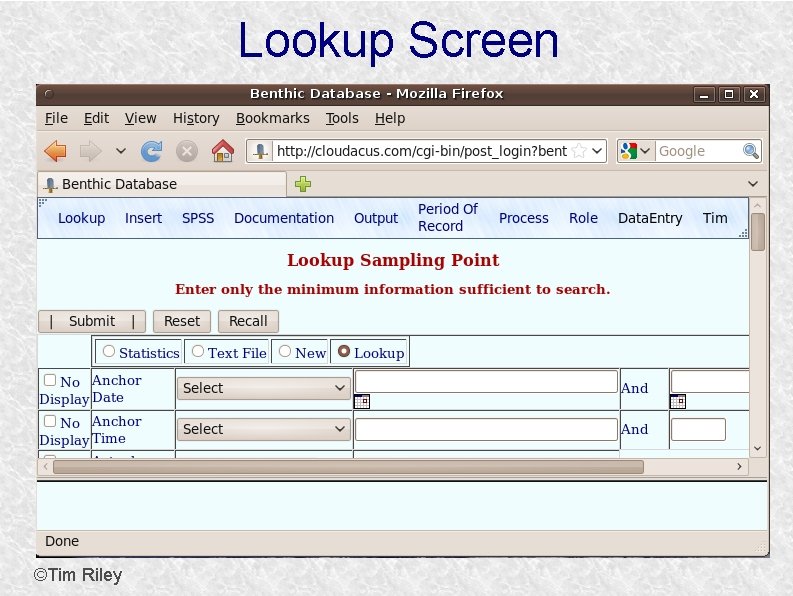Screen dimensions: 793x596
Task: Click the Anchor Date first text field
Action: point(486,381)
